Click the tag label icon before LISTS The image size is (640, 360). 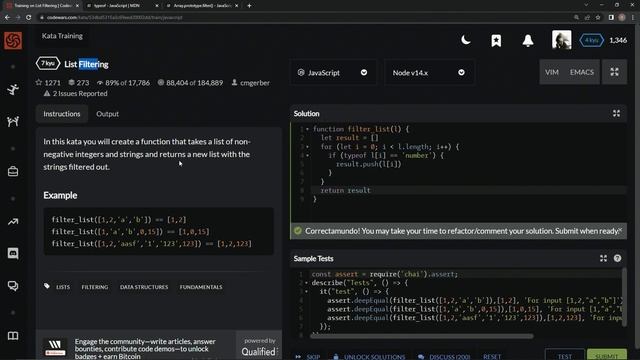tap(47, 286)
